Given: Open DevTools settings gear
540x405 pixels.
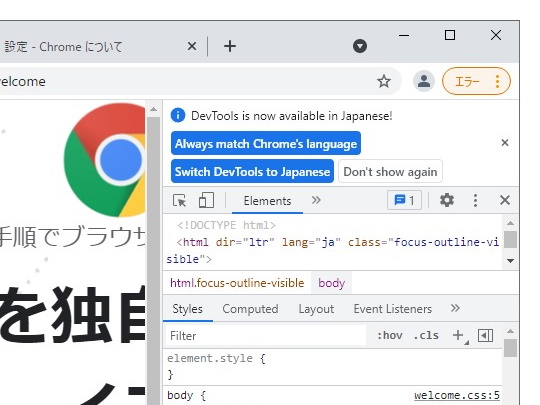Looking at the screenshot, I should (447, 200).
